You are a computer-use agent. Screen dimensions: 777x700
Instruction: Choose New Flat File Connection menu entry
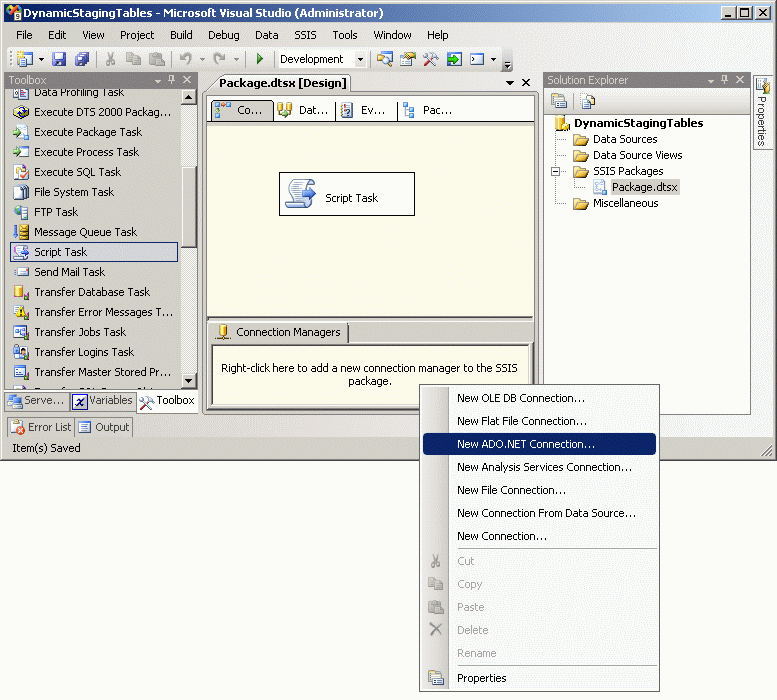pyautogui.click(x=539, y=421)
